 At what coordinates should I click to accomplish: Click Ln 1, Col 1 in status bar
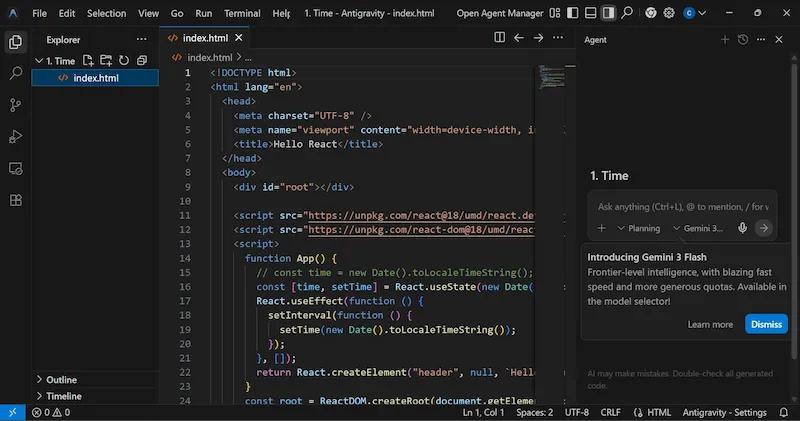(483, 412)
